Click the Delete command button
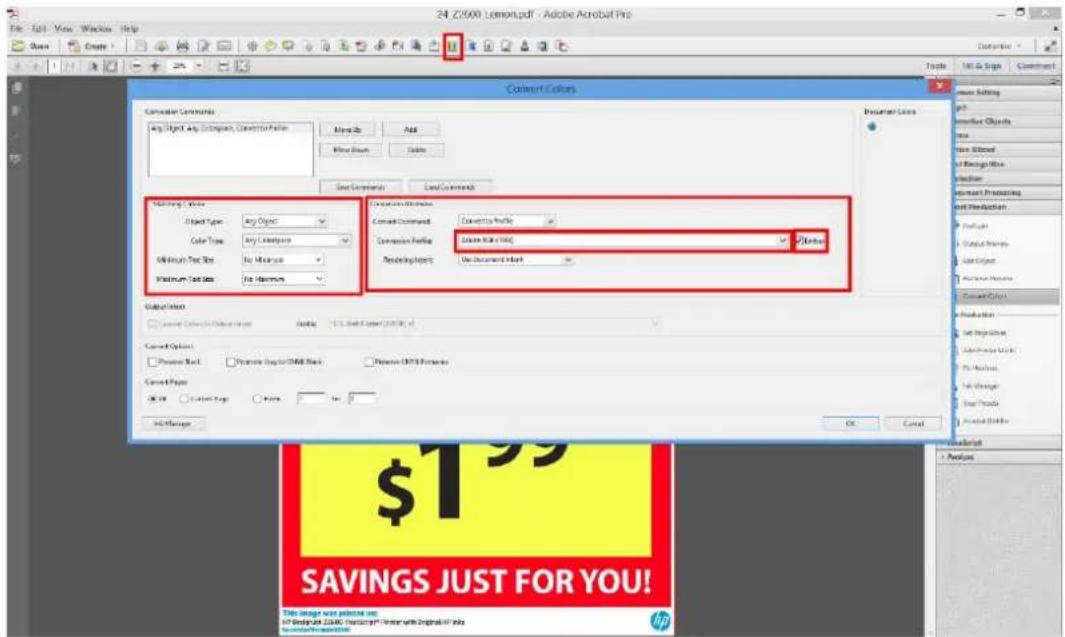 click(x=416, y=149)
